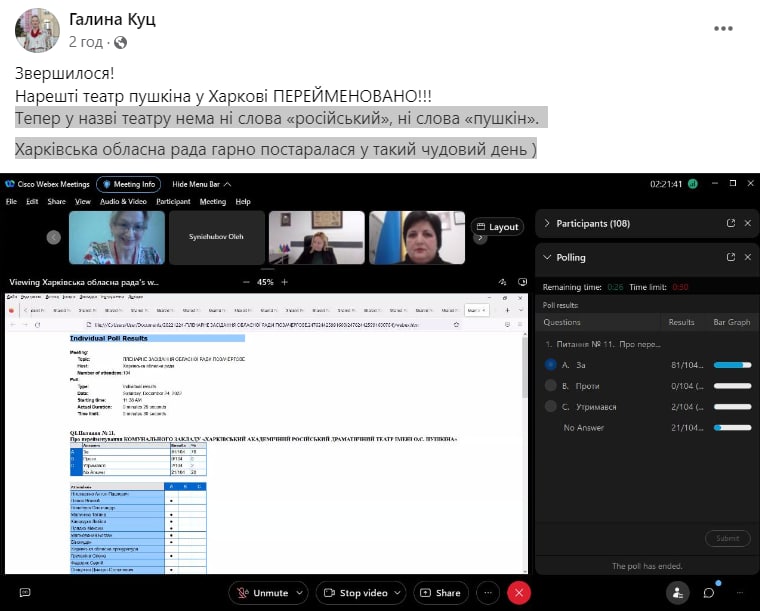This screenshot has width=760, height=611.
Task: Open more options ellipsis in meeting controls
Action: click(x=487, y=593)
